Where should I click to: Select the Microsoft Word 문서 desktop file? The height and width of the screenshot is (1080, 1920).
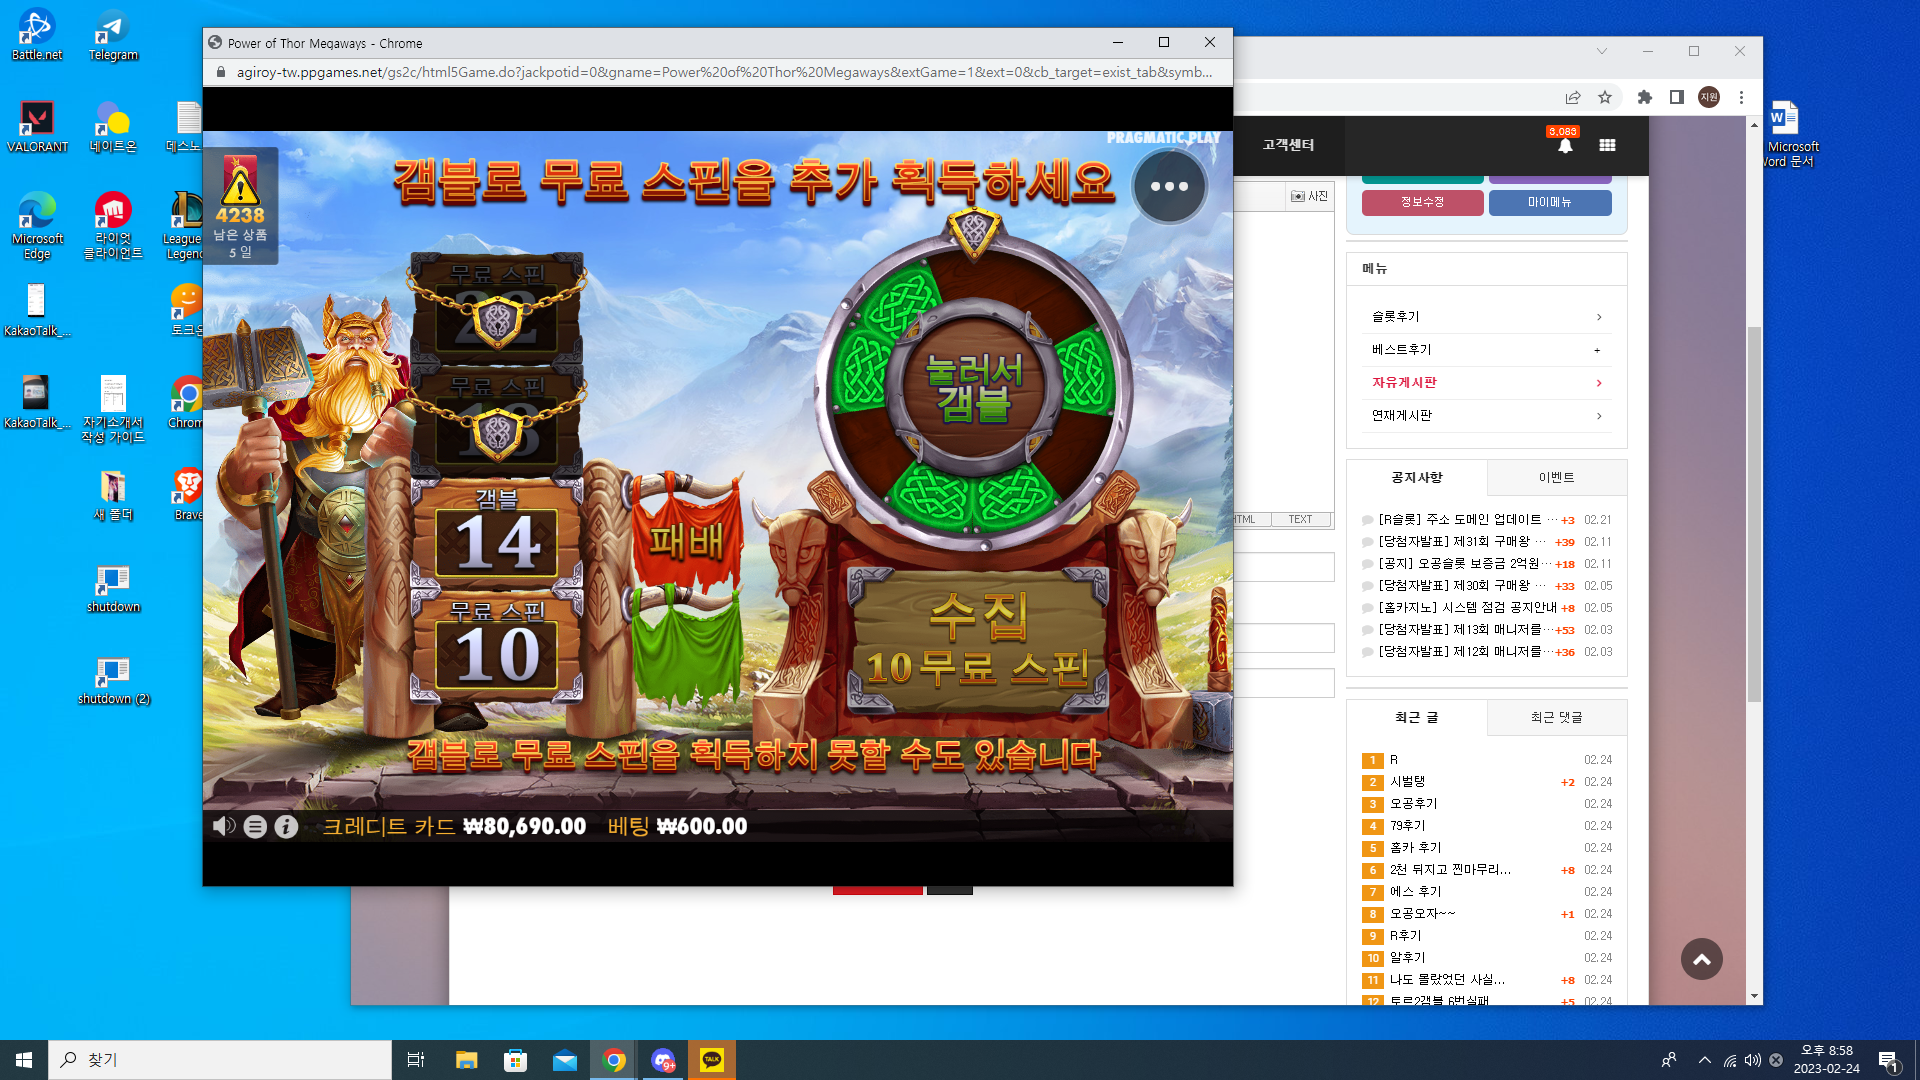[1790, 134]
